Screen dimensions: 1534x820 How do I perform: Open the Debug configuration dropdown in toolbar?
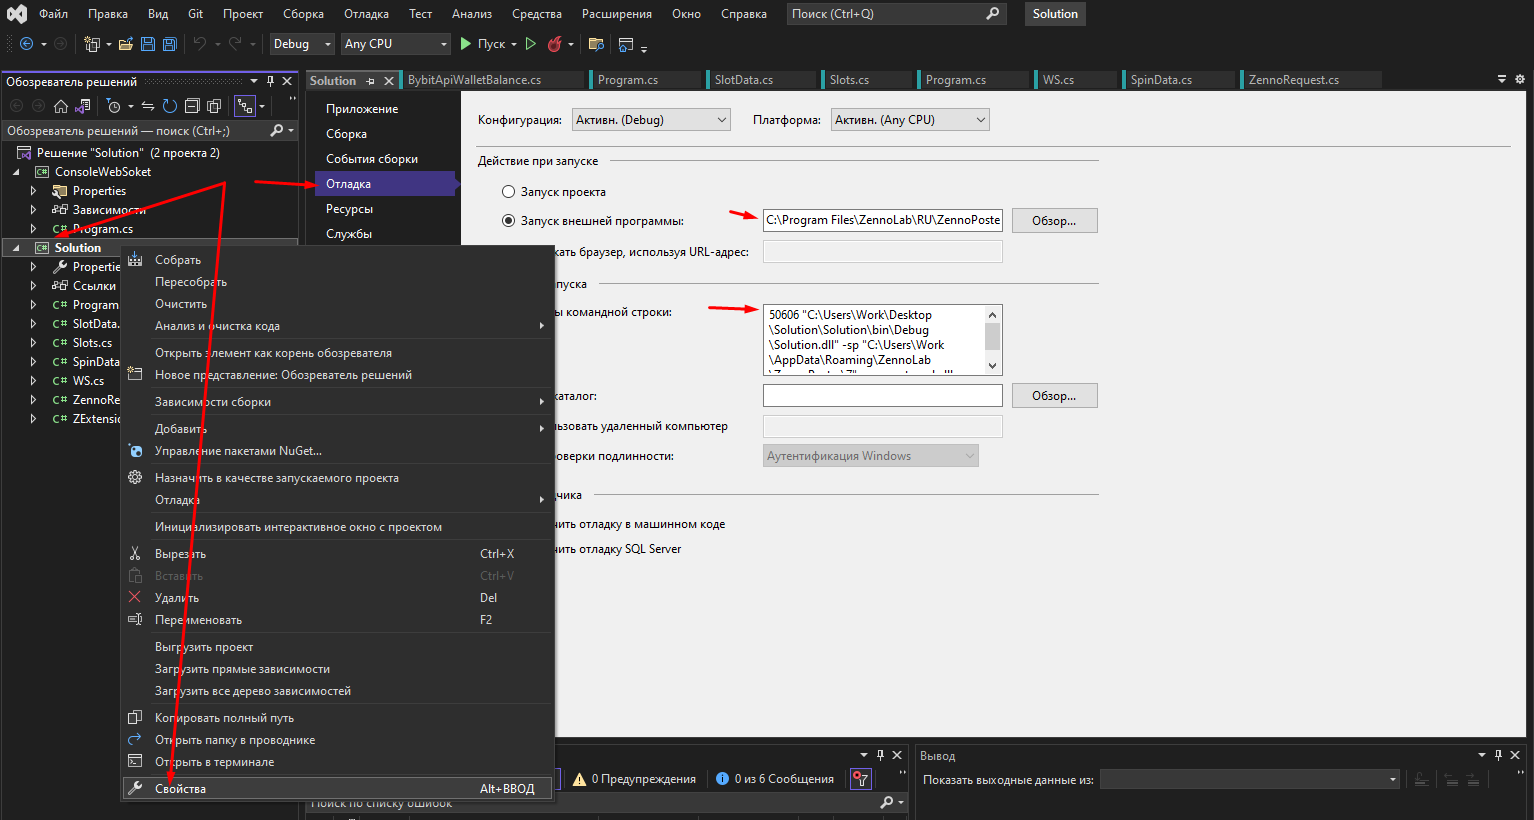point(302,44)
